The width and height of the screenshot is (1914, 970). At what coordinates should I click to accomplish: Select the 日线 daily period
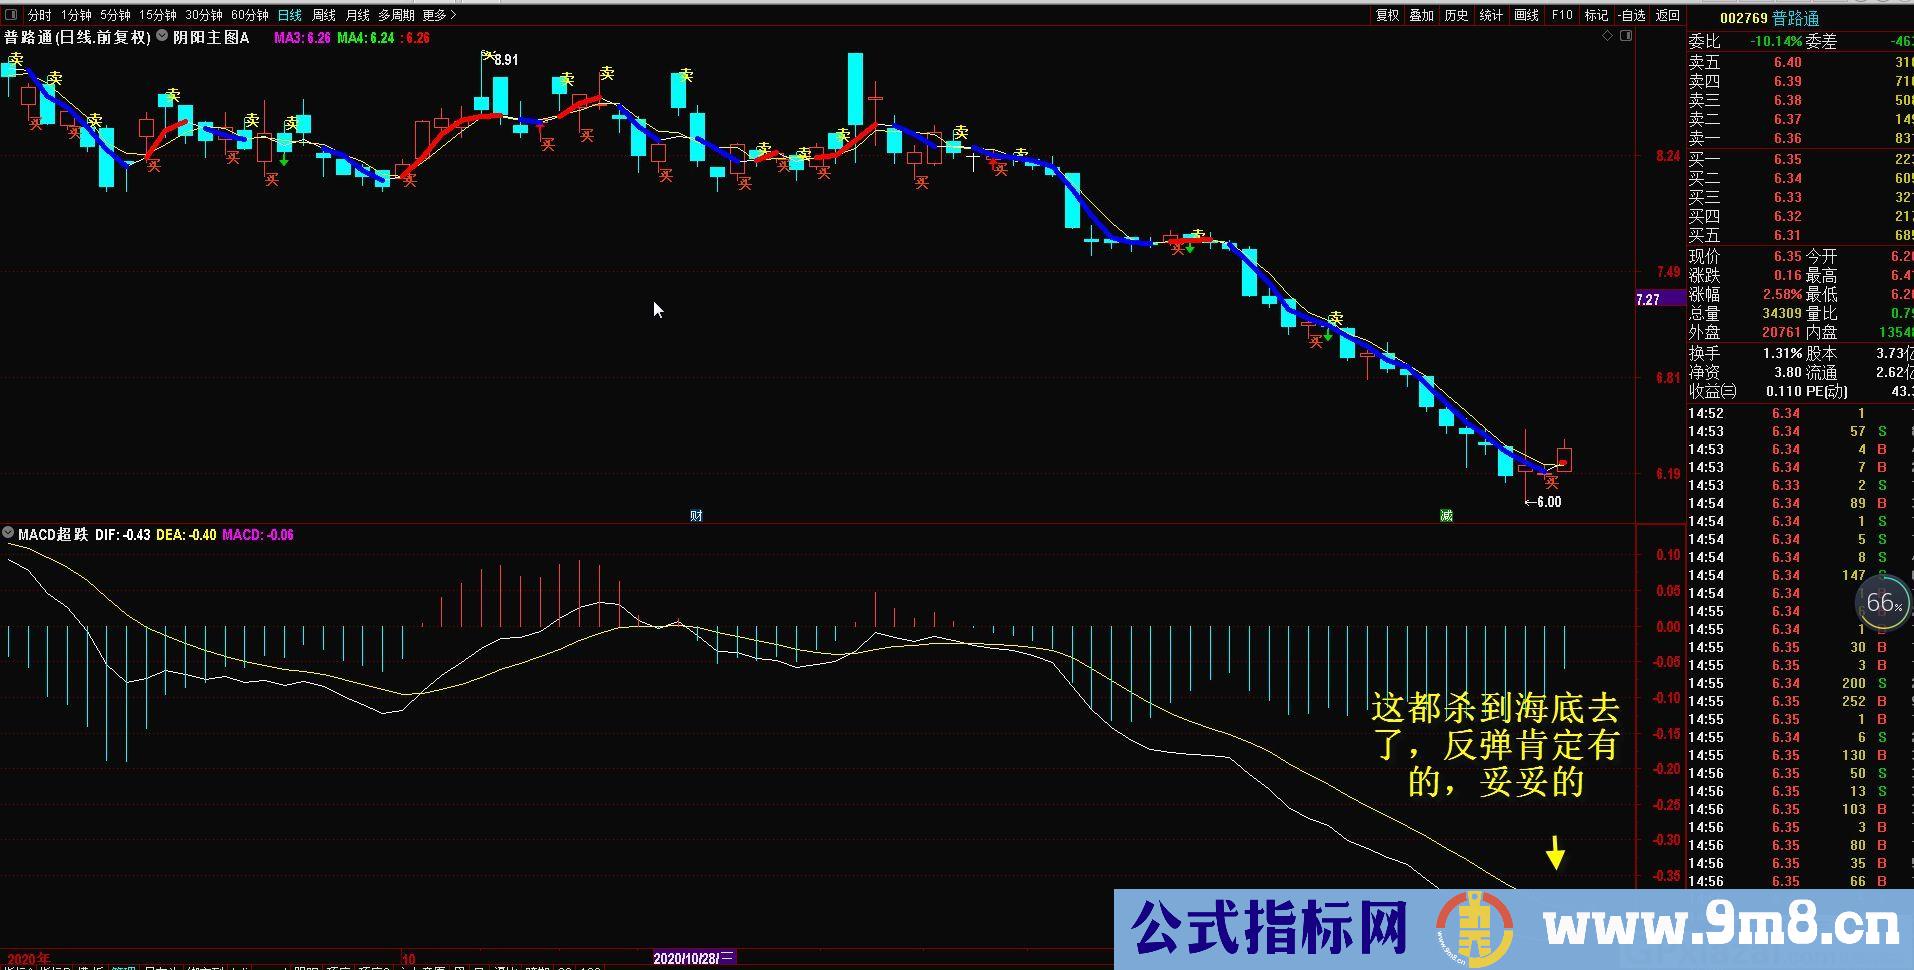290,15
